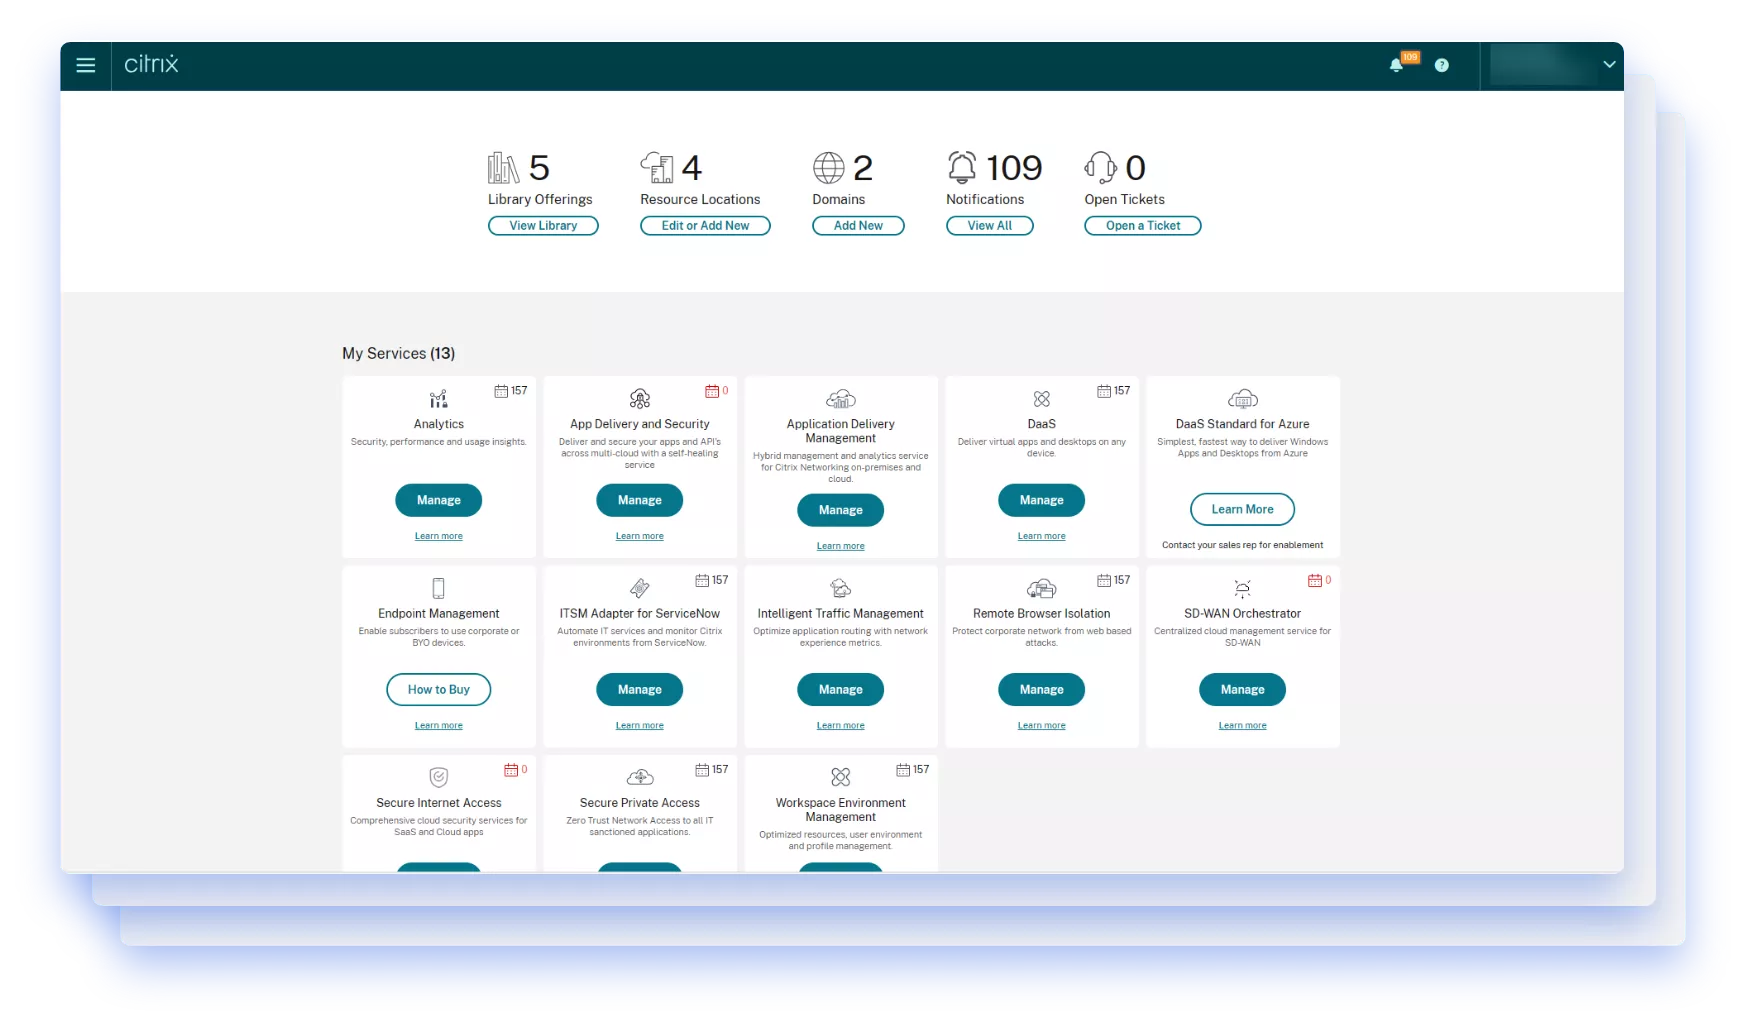The width and height of the screenshot is (1746, 1026).
Task: Click Manage under DaaS
Action: point(1042,500)
